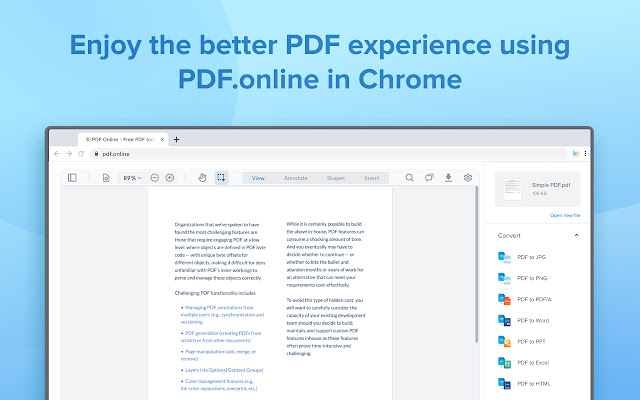Select the PDF Online browser tab
The image size is (640, 400).
pos(123,140)
